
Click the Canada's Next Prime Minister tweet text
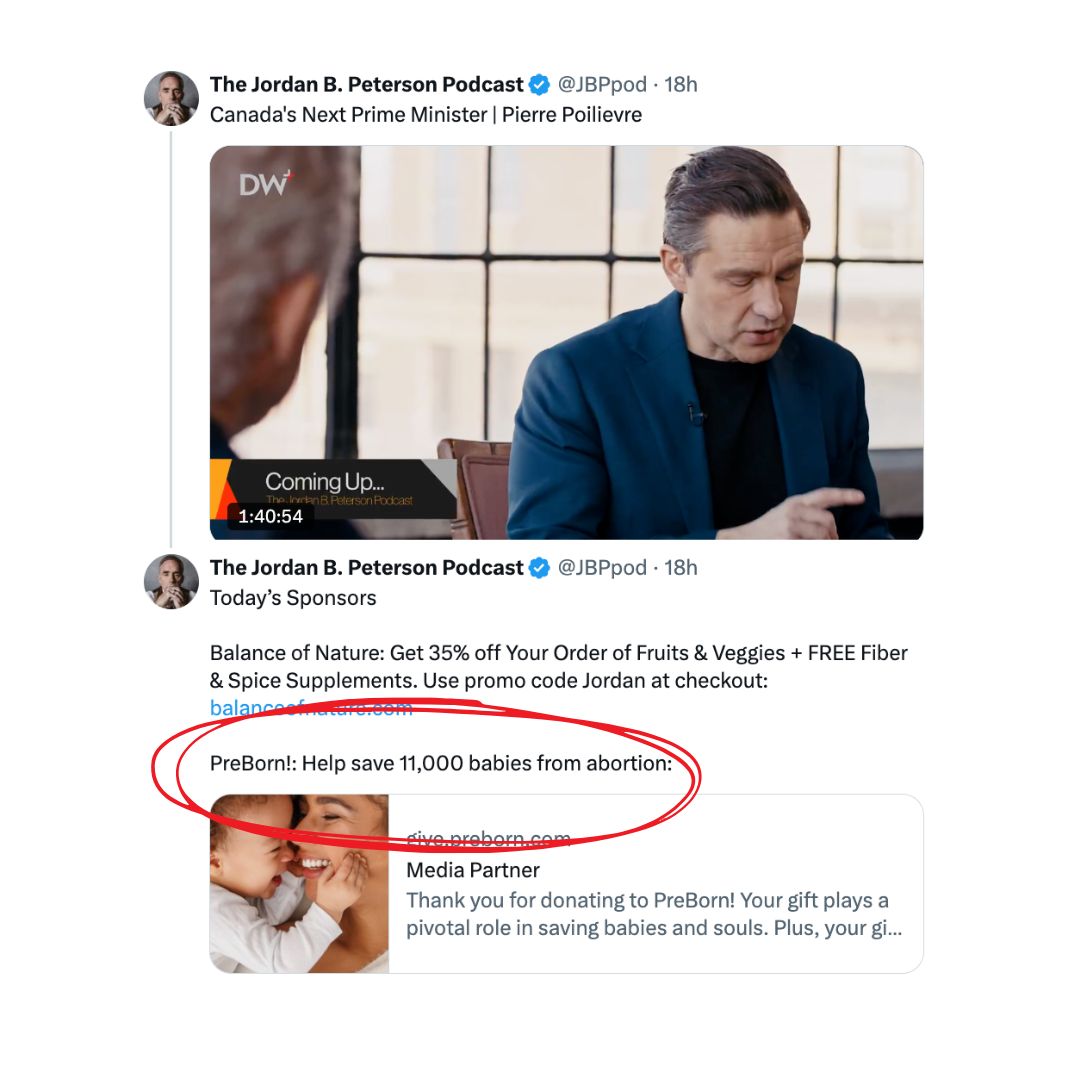[426, 115]
